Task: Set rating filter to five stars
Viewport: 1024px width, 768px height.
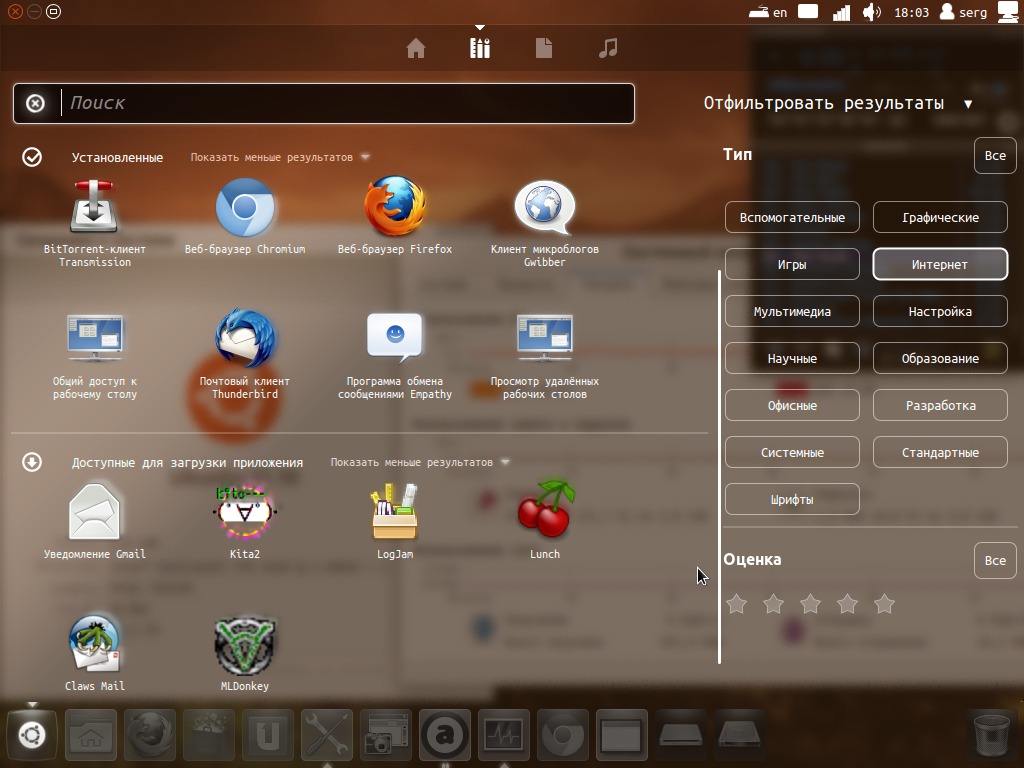Action: click(x=885, y=604)
